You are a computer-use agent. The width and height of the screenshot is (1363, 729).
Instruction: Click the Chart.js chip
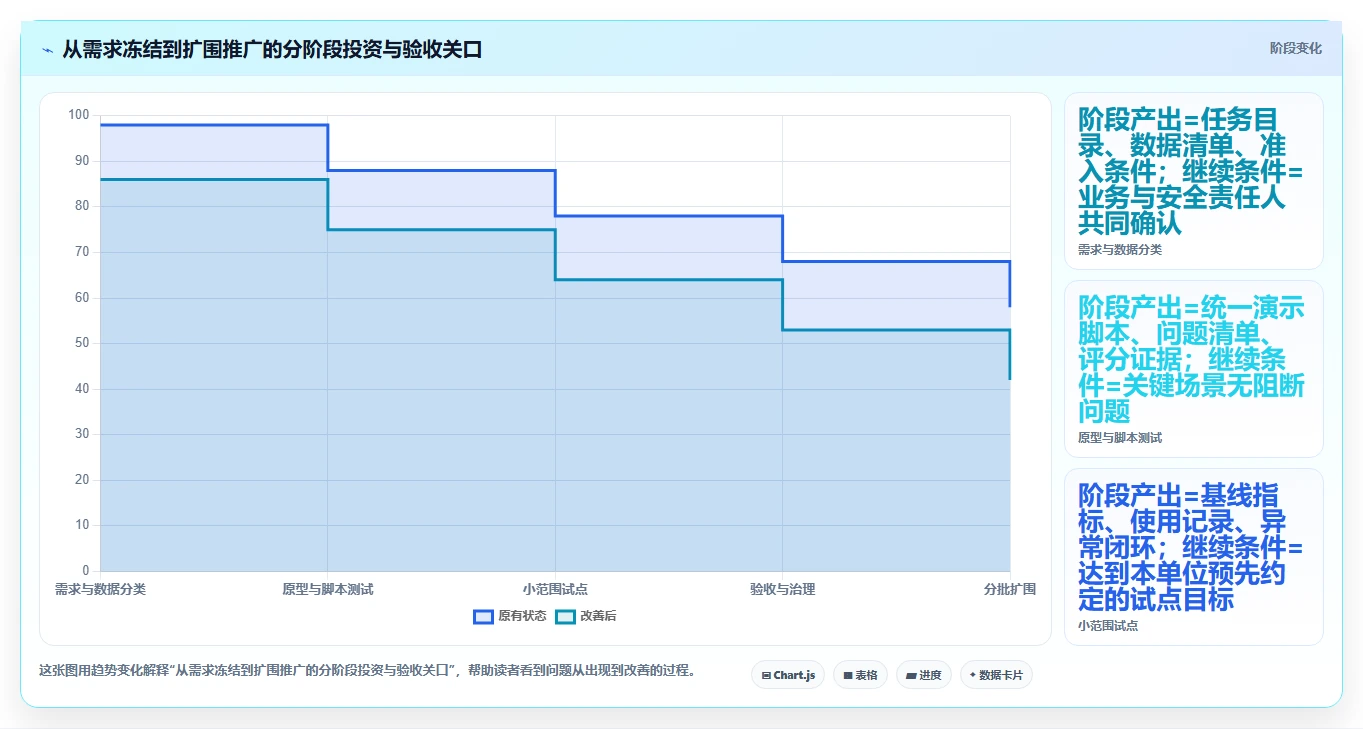tap(788, 675)
